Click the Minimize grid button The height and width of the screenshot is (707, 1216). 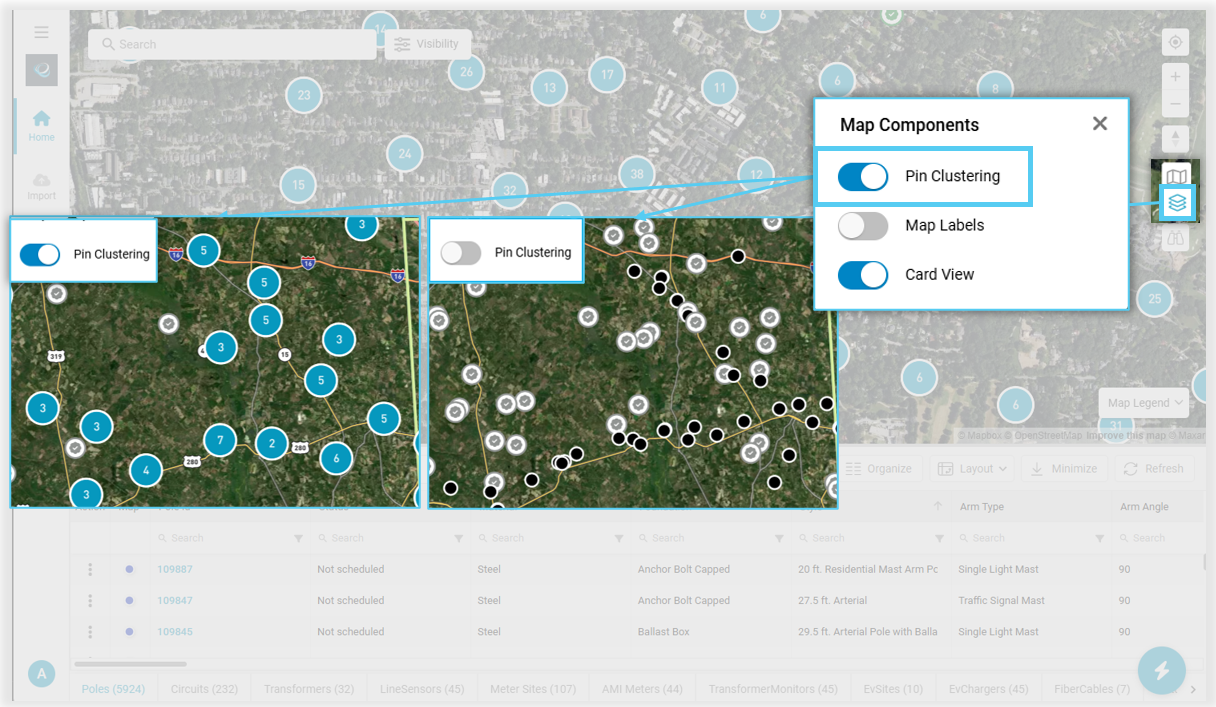[1064, 468]
